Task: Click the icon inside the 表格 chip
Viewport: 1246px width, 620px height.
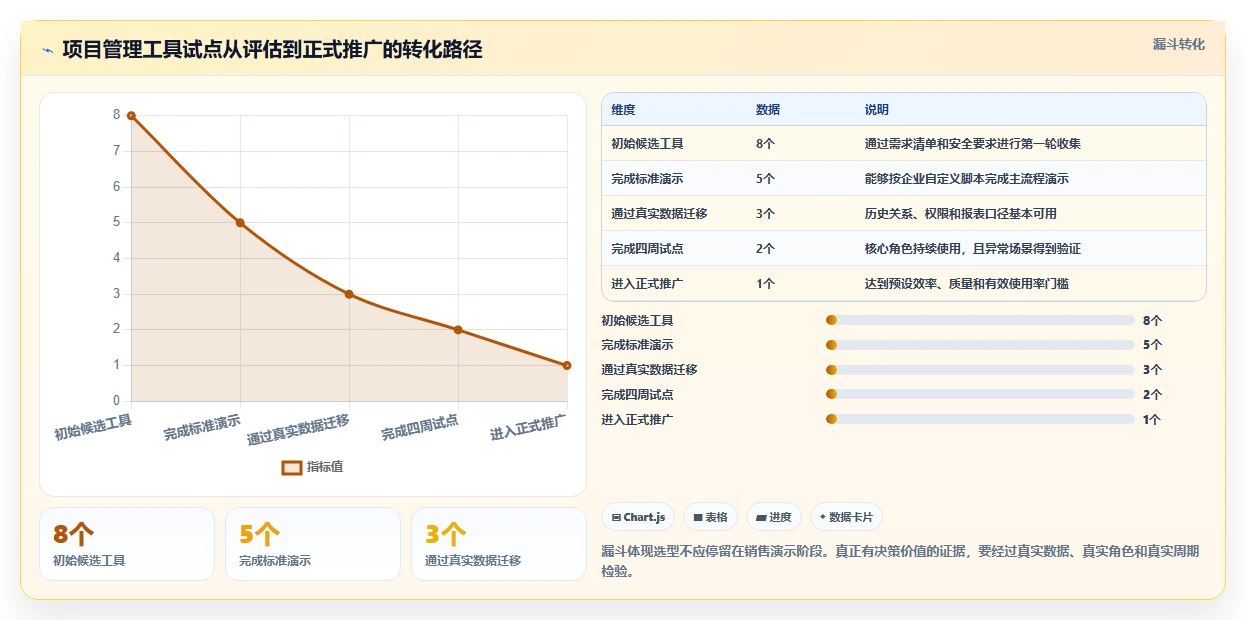Action: coord(697,517)
